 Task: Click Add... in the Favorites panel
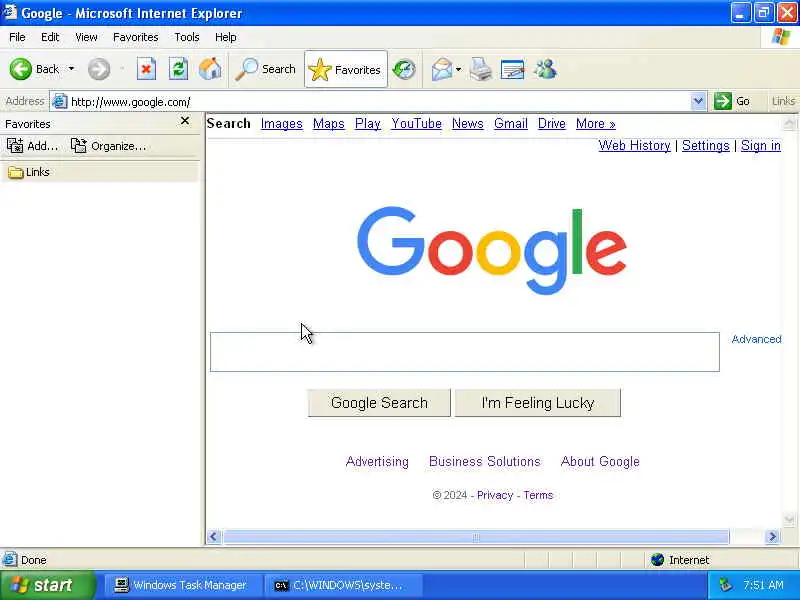point(32,146)
